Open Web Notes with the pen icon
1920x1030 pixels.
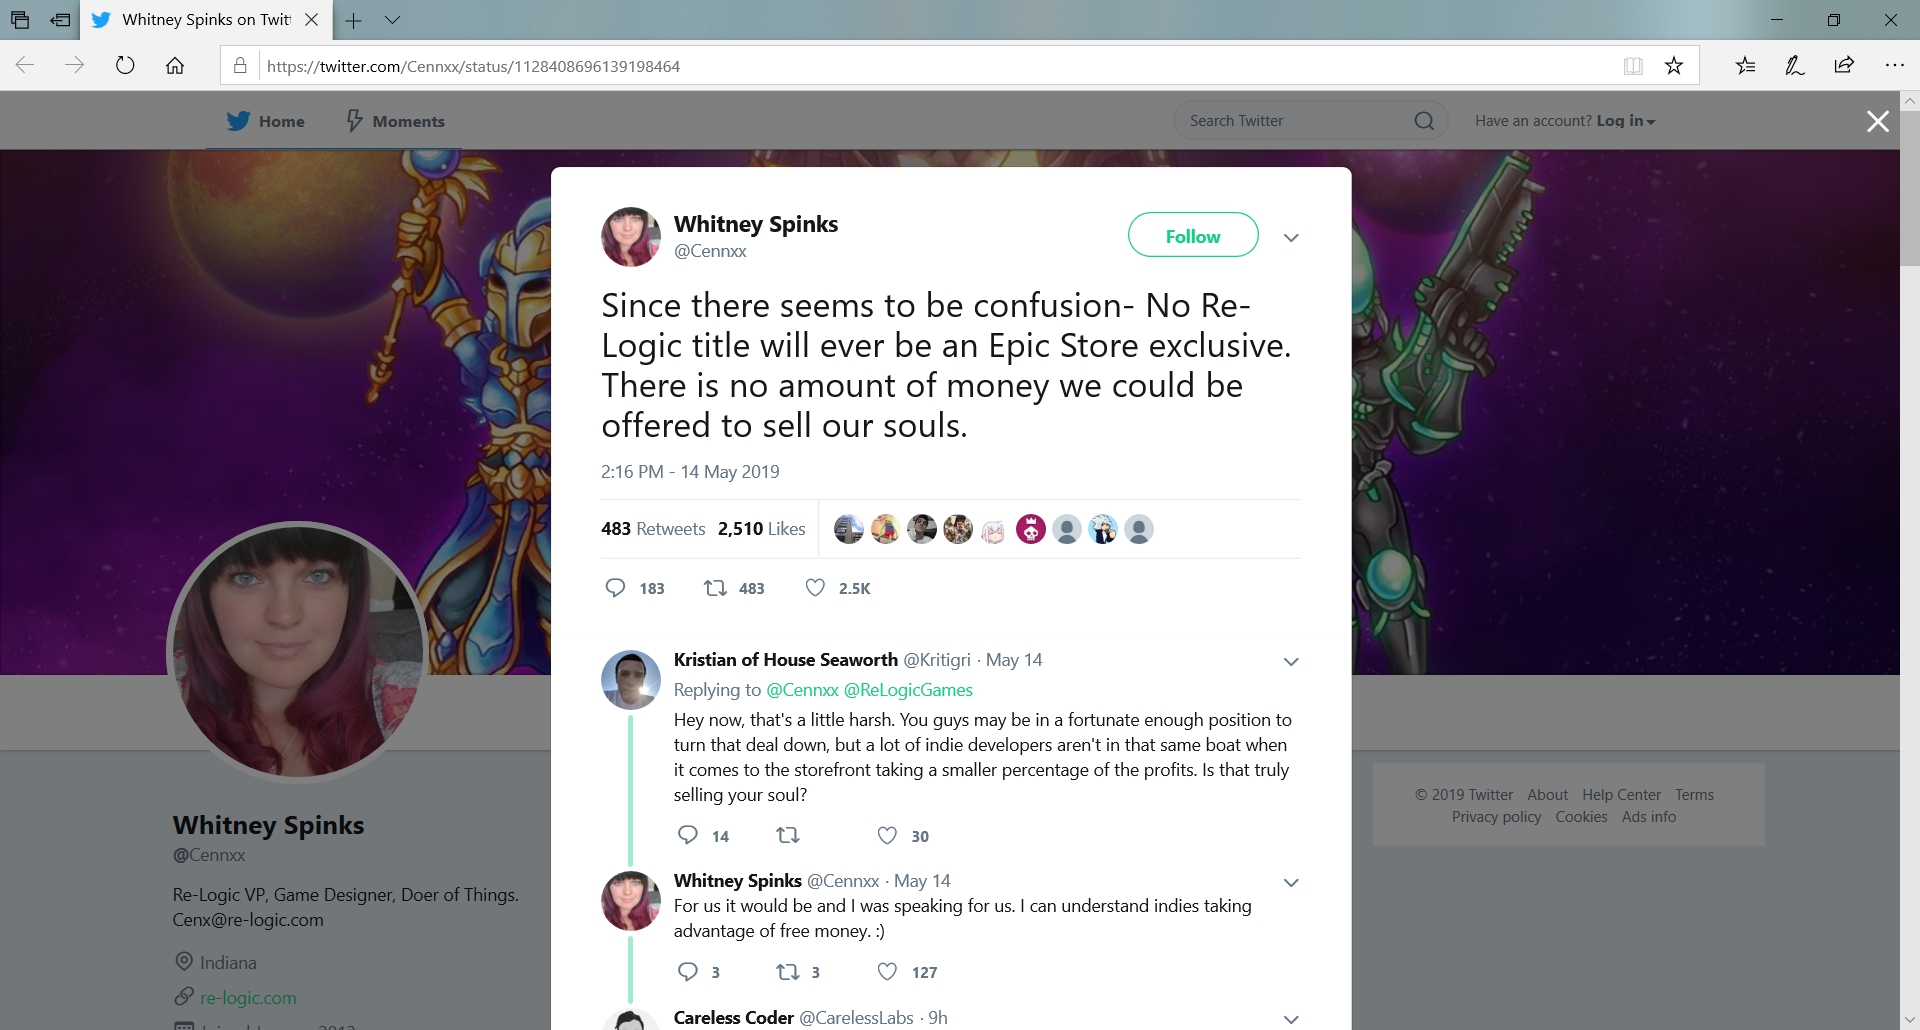[x=1794, y=65]
